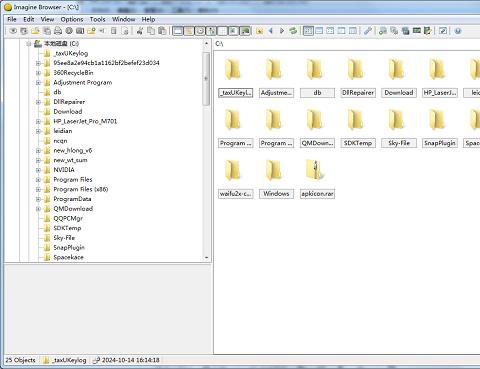Click the '25 Objects' status bar text
The width and height of the screenshot is (480, 369).
click(20, 360)
